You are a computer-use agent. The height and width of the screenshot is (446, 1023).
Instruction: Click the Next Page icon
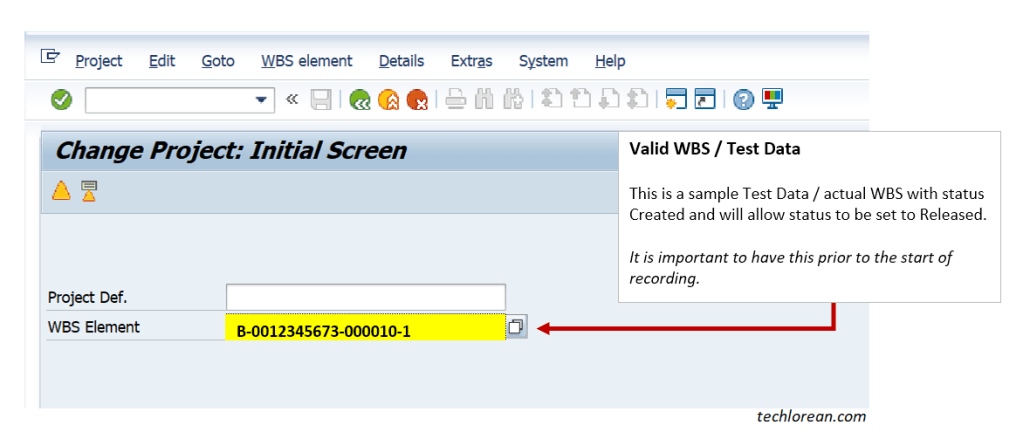(609, 99)
